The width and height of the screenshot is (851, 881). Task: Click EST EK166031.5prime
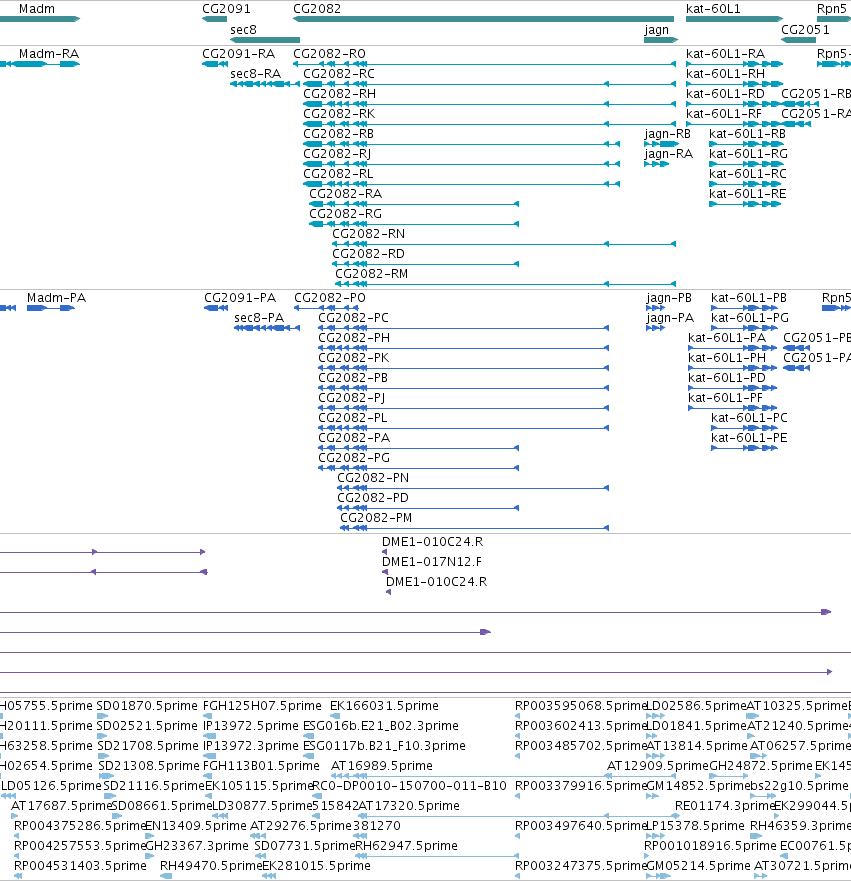click(384, 706)
